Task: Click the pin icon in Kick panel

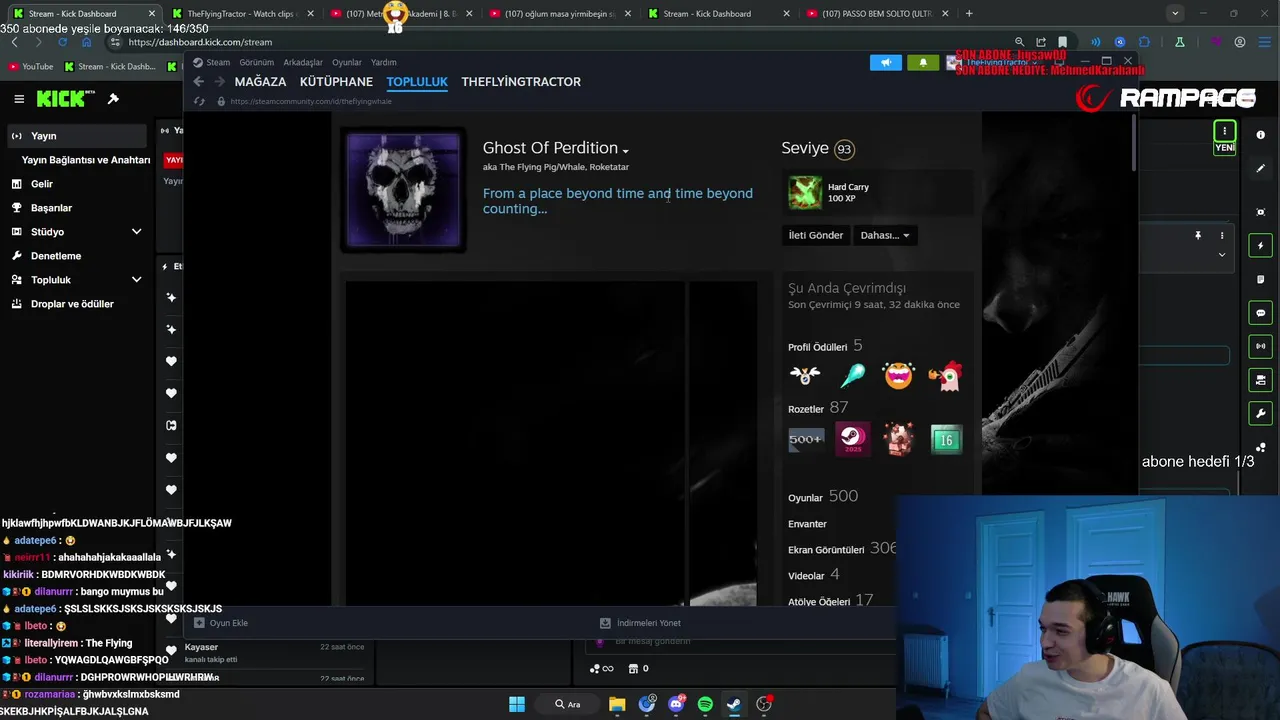Action: coord(1197,236)
